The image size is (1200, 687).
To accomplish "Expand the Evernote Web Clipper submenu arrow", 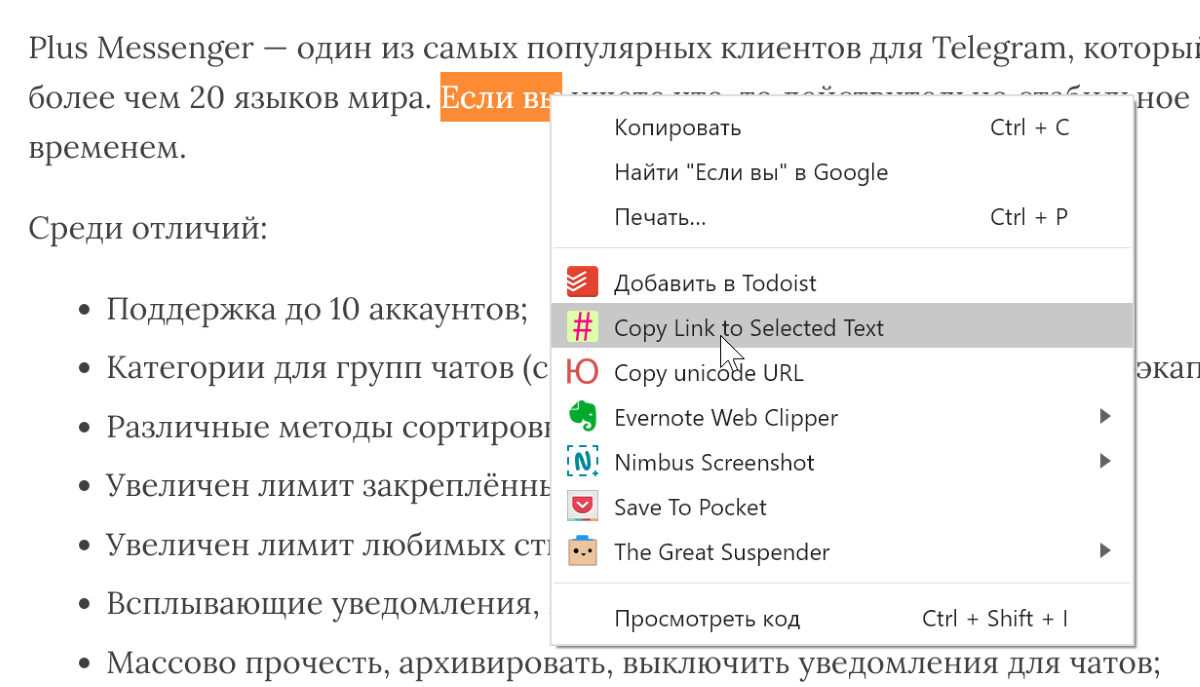I will coord(1105,416).
